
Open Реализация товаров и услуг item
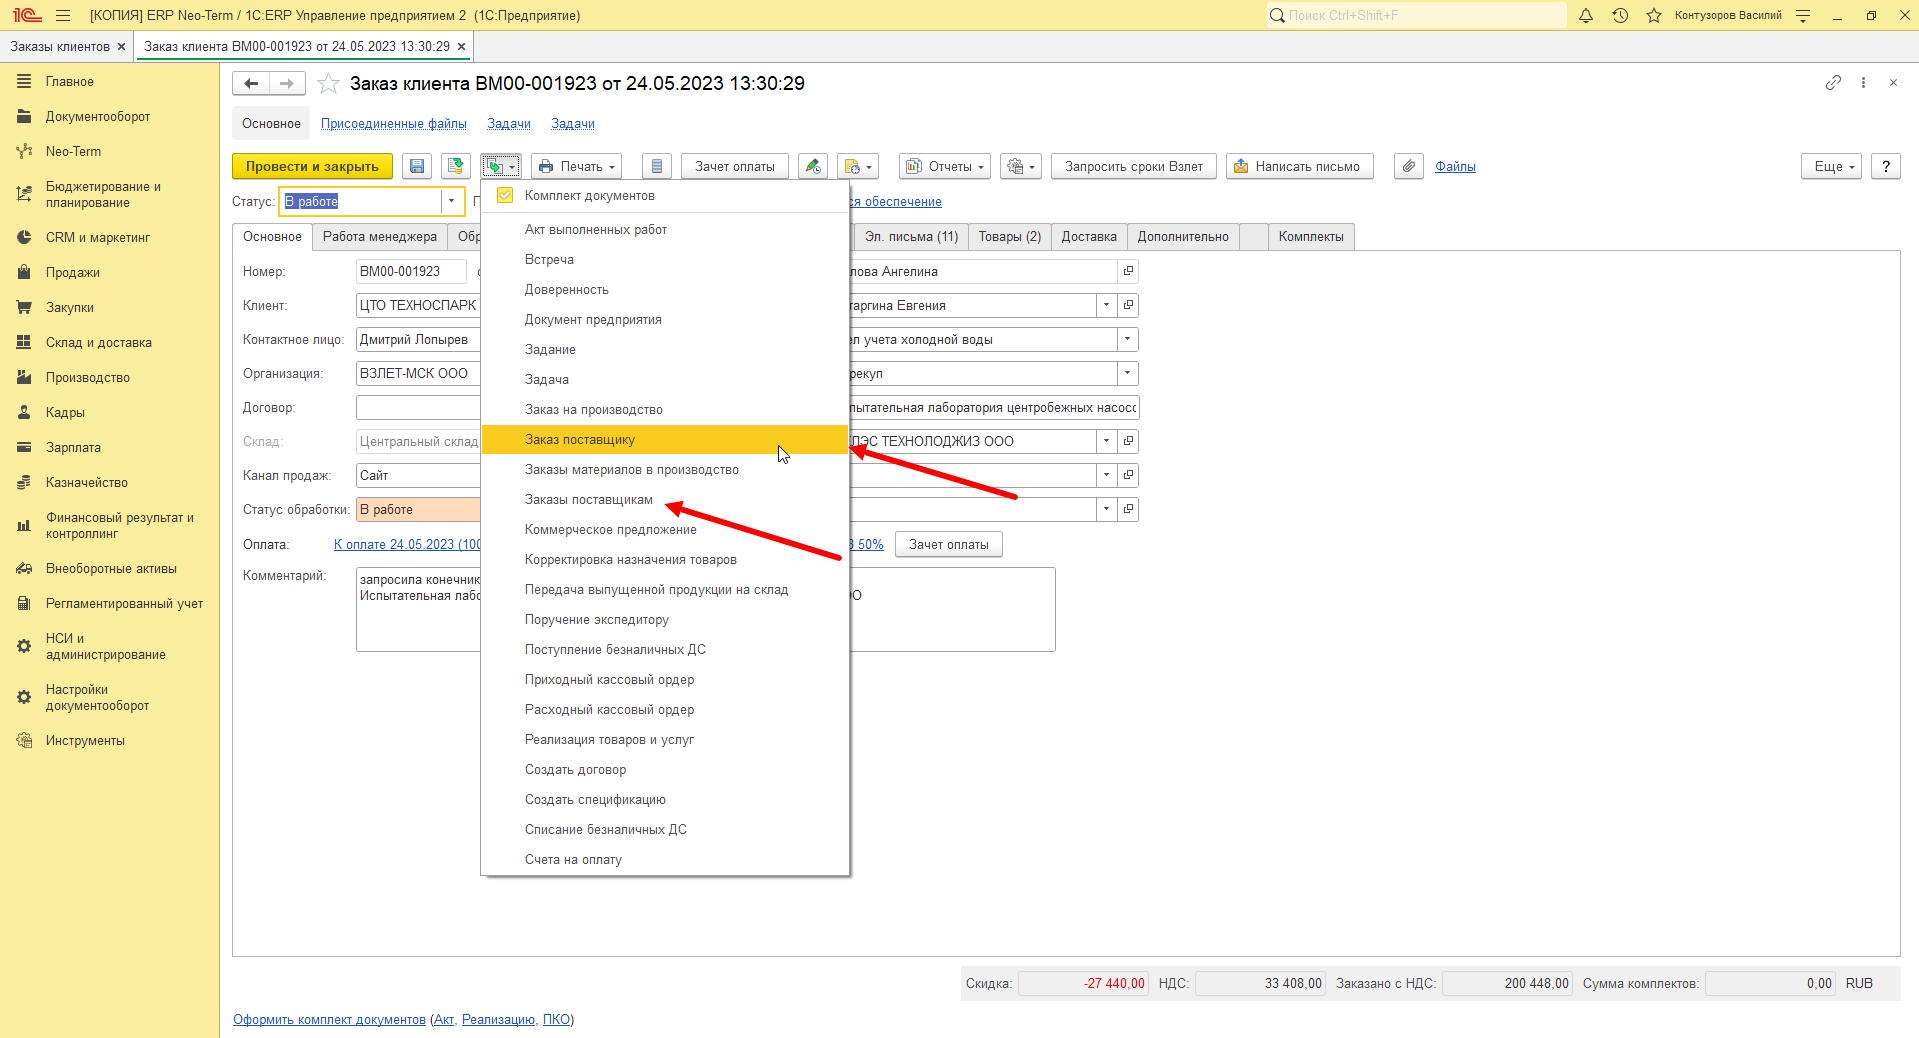pyautogui.click(x=665, y=739)
